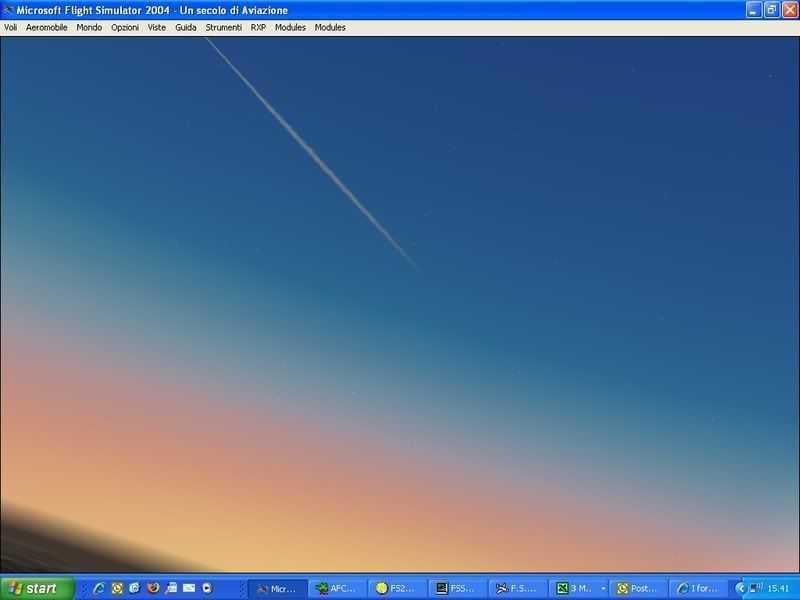Open the Opzioni menu
Screen dimensions: 800x600
click(x=125, y=28)
